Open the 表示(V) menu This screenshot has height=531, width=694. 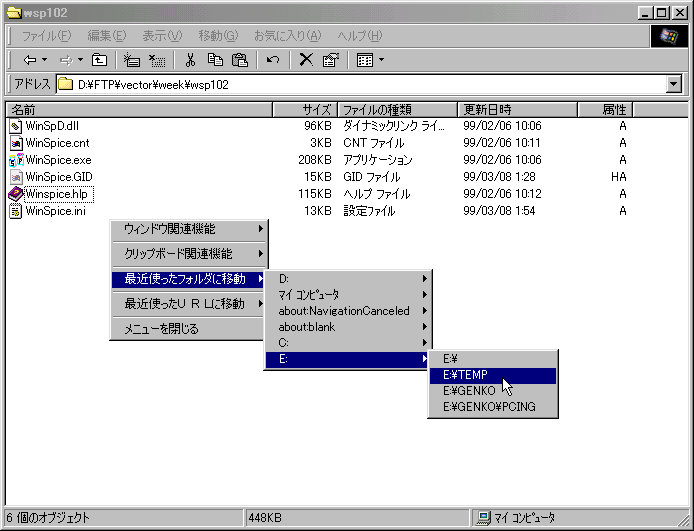click(162, 36)
